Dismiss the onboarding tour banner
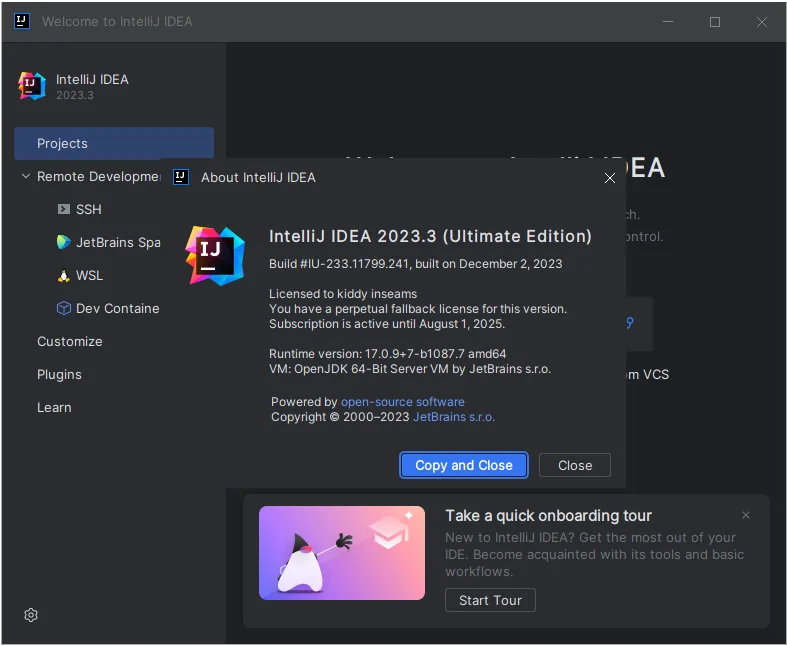 [746, 515]
